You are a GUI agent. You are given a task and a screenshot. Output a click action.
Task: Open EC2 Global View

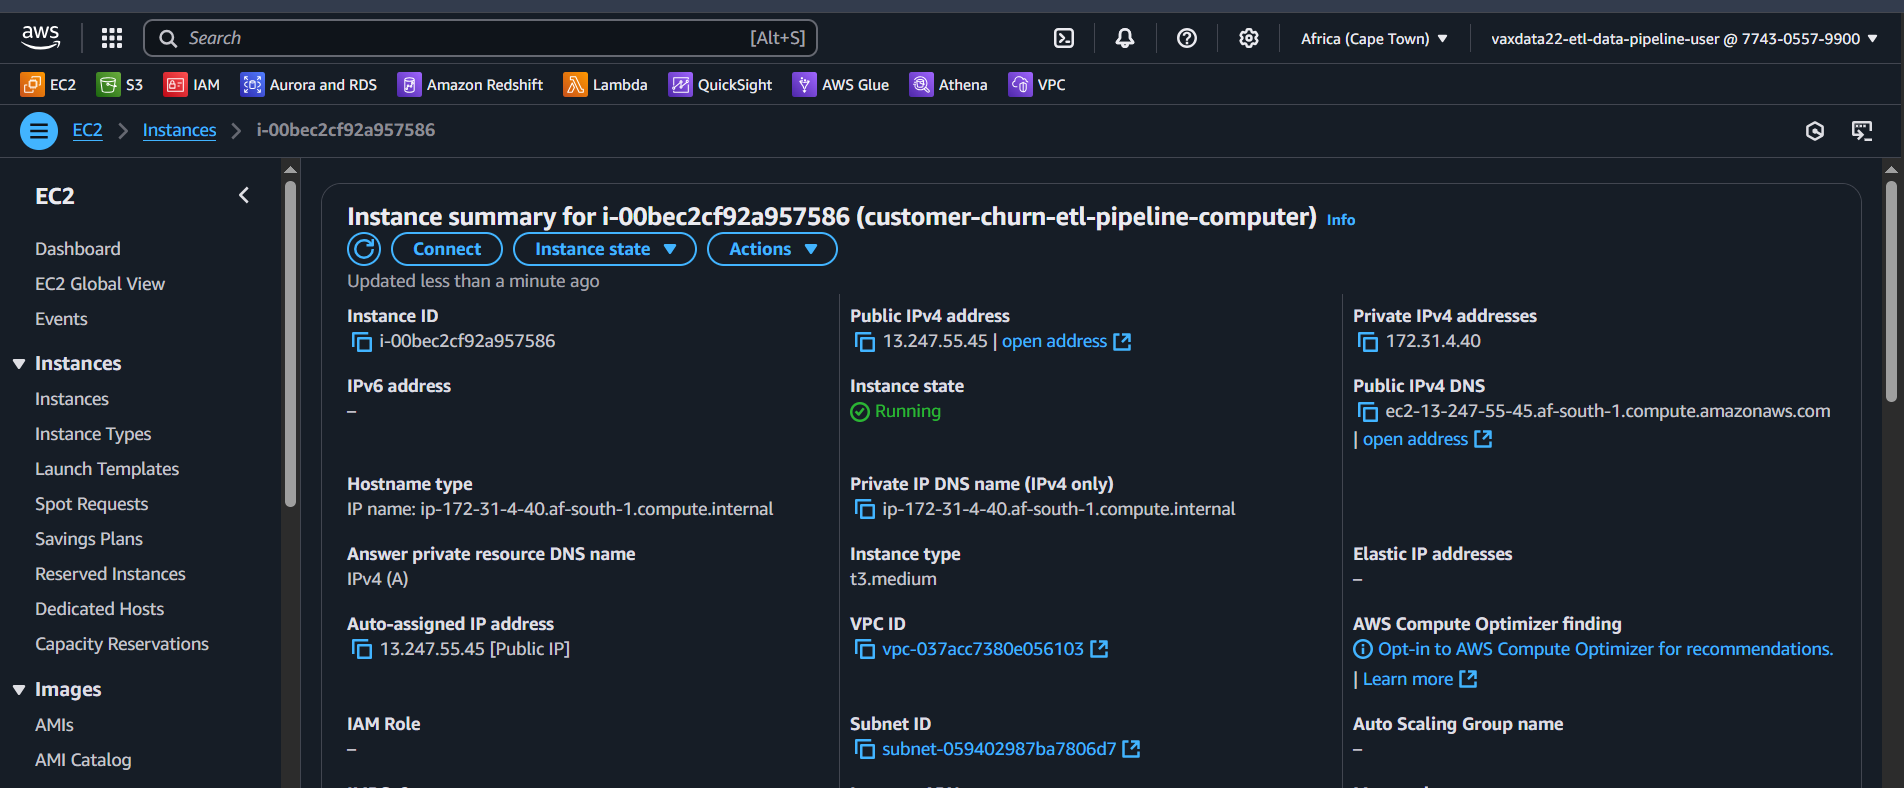coord(100,284)
